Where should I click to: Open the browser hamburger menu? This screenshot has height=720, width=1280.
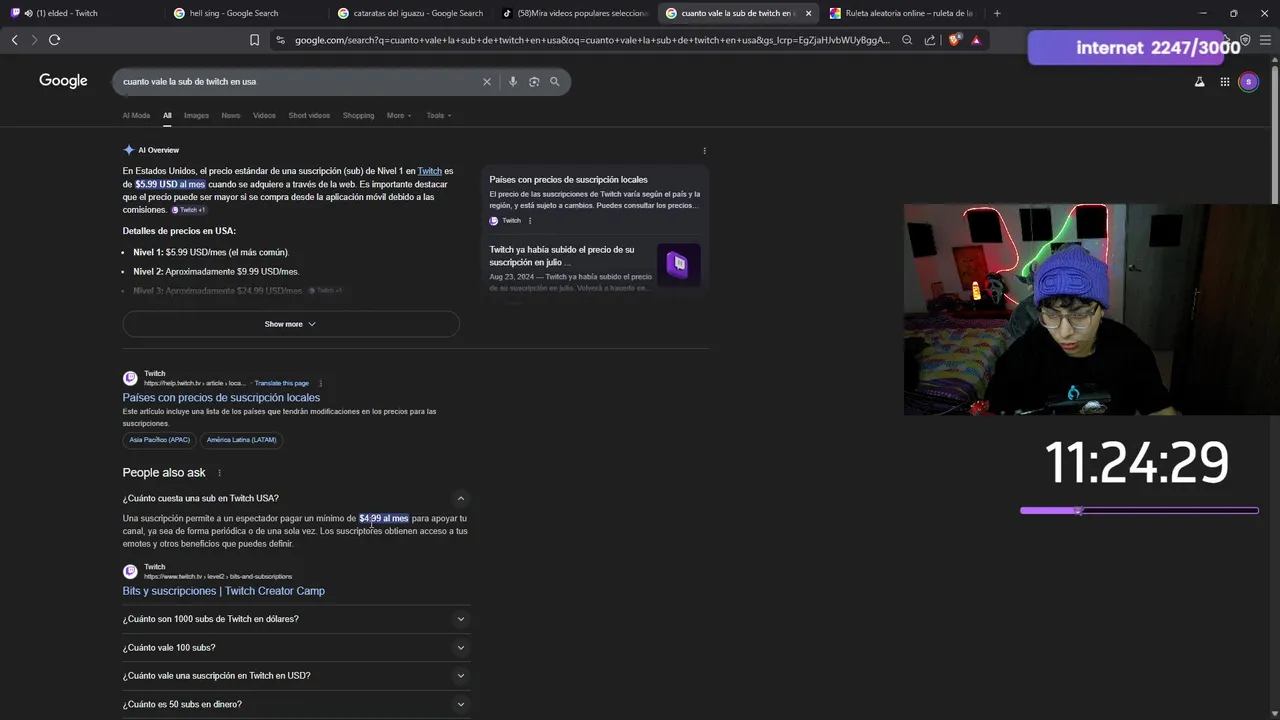[x=1265, y=40]
